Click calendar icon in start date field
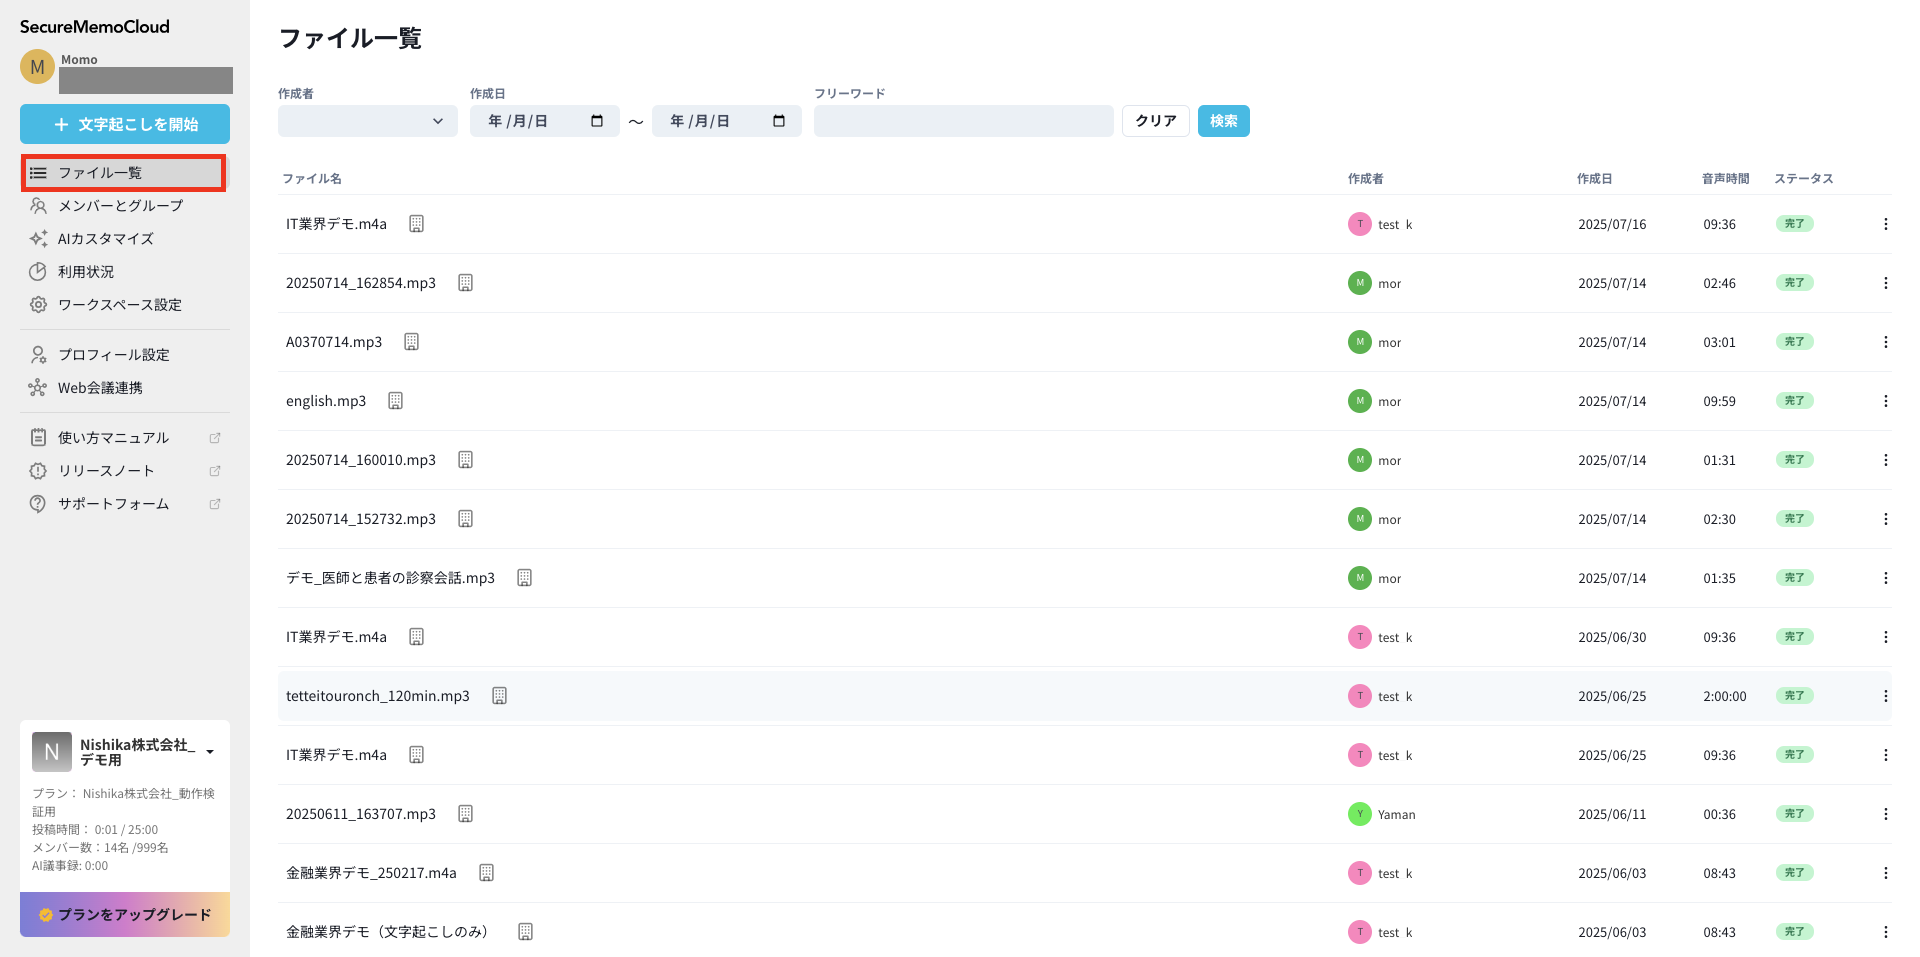 597,121
